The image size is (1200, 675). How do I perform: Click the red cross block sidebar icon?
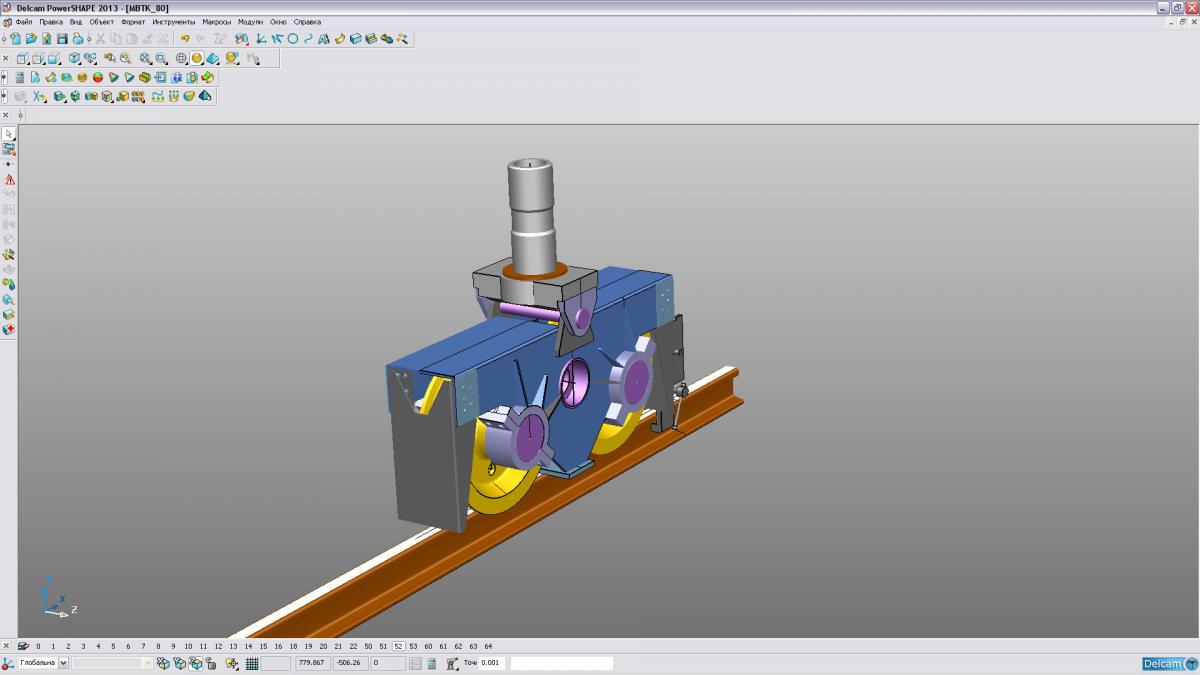(x=9, y=329)
